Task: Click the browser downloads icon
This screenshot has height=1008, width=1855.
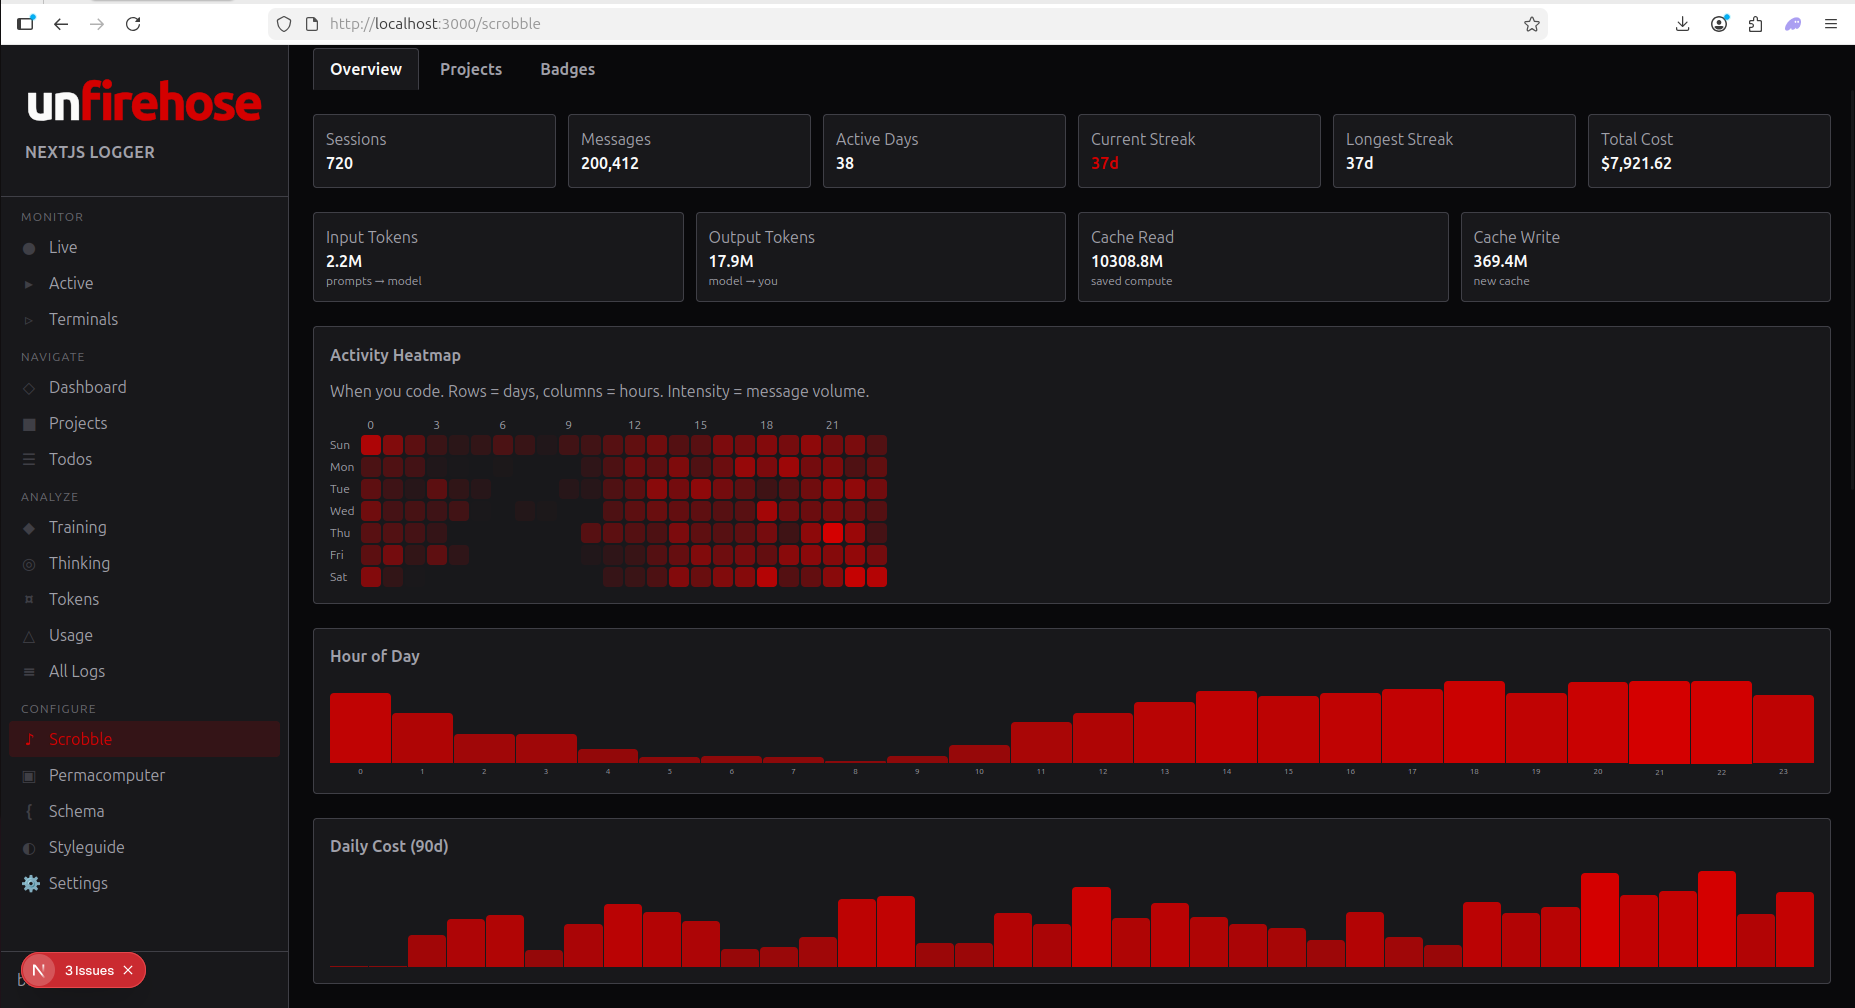Action: [1683, 23]
